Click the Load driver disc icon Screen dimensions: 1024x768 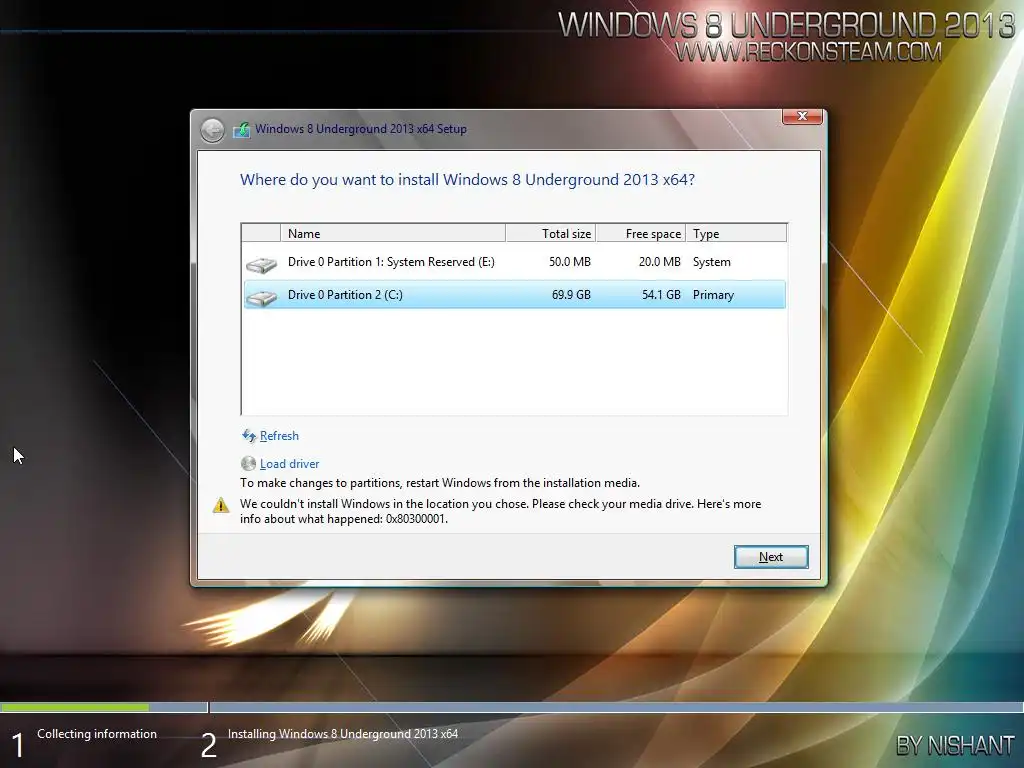click(248, 464)
